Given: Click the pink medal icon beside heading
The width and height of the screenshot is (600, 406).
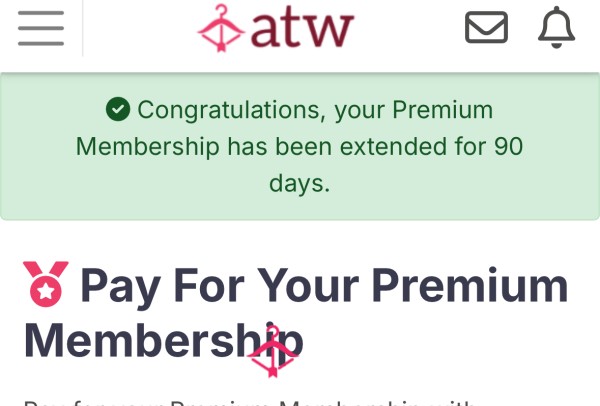Looking at the screenshot, I should 46,284.
